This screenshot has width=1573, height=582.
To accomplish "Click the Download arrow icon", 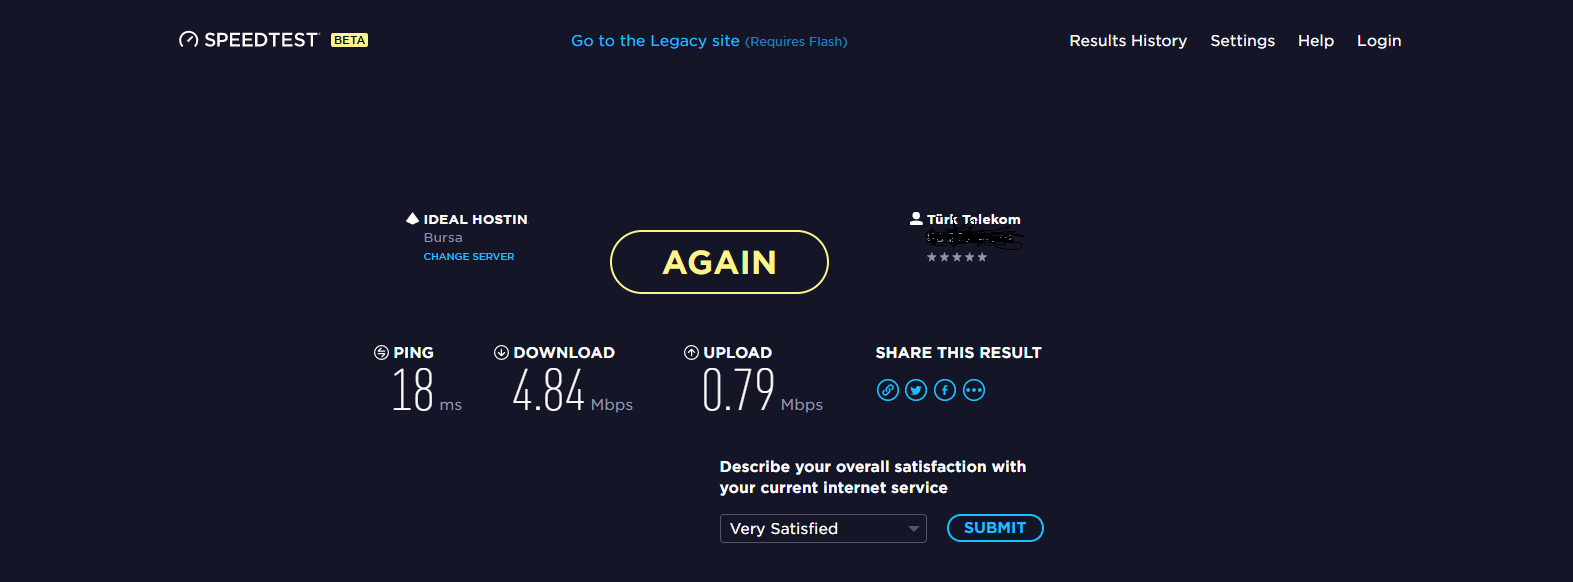I will coord(501,352).
